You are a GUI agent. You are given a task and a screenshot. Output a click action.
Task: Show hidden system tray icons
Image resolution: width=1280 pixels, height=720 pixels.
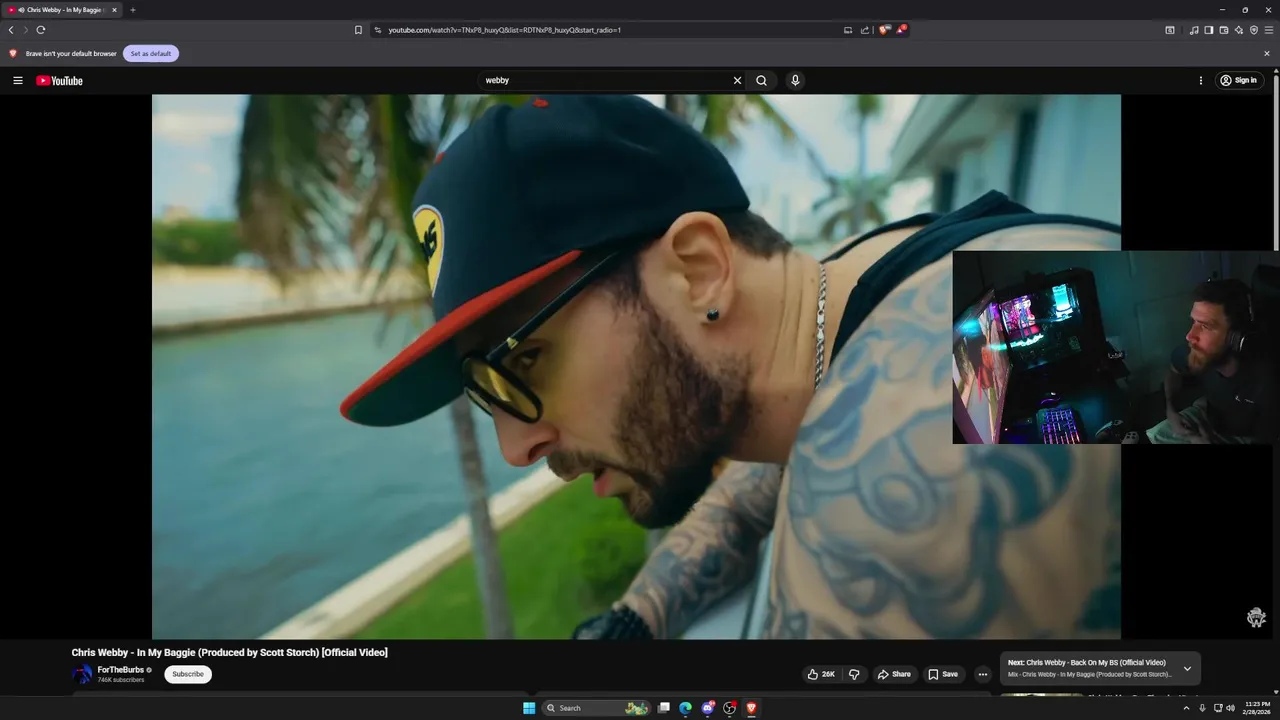pyautogui.click(x=1186, y=708)
